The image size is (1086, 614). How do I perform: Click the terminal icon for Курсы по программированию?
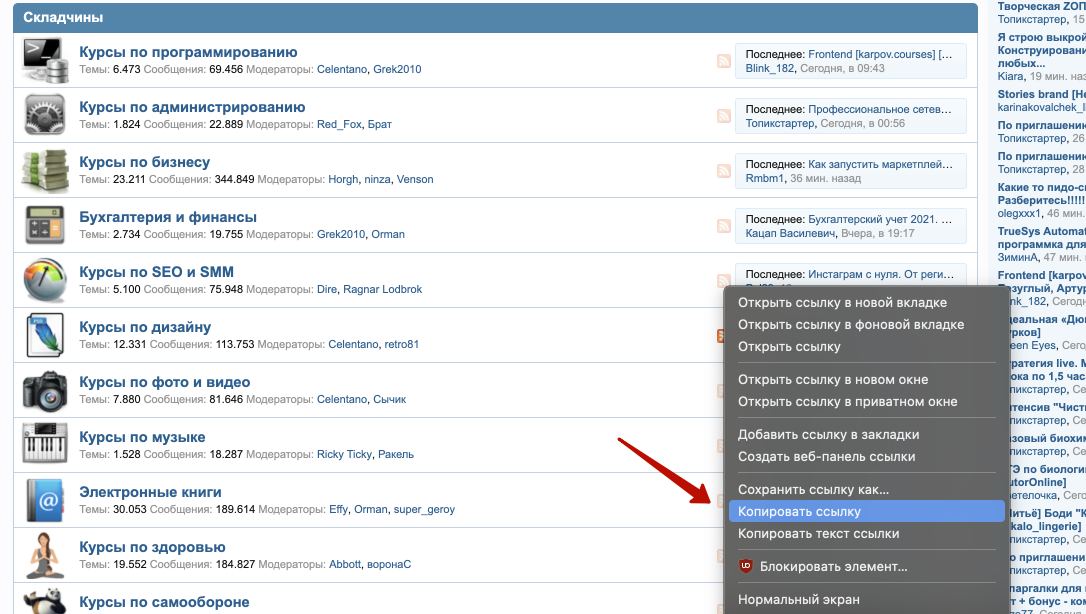[44, 60]
